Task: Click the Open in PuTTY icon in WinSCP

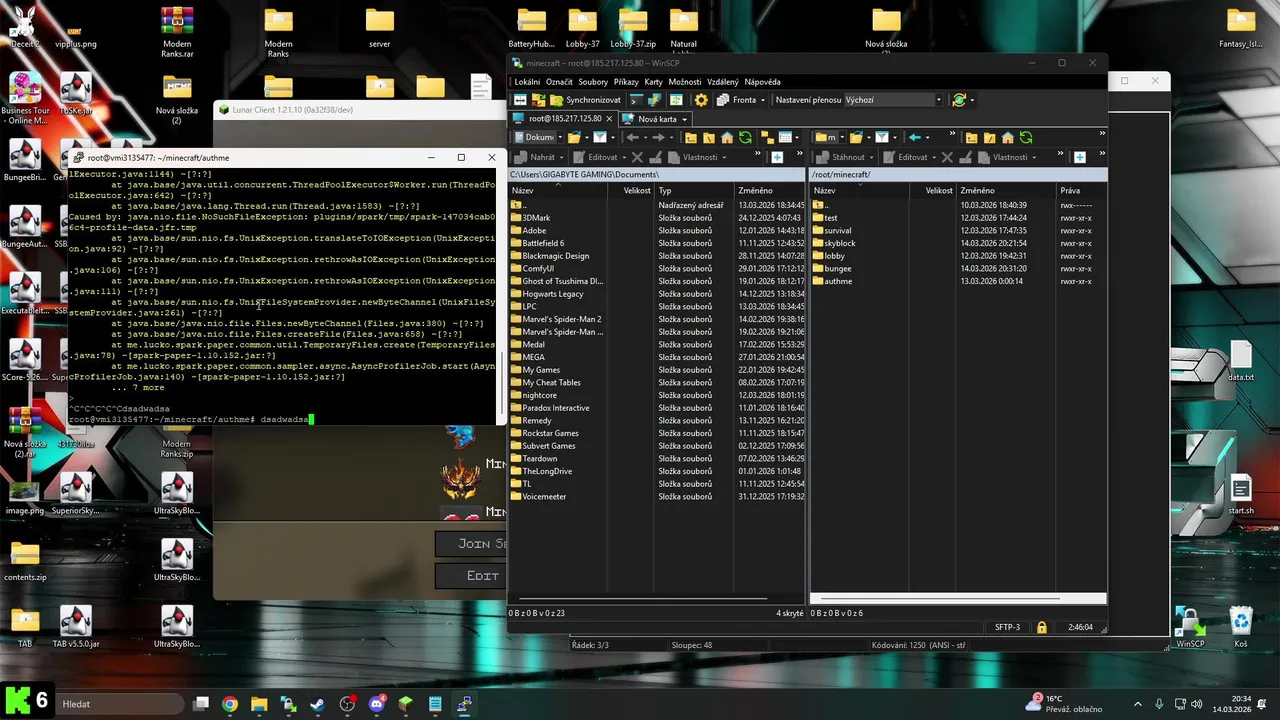Action: click(x=654, y=100)
